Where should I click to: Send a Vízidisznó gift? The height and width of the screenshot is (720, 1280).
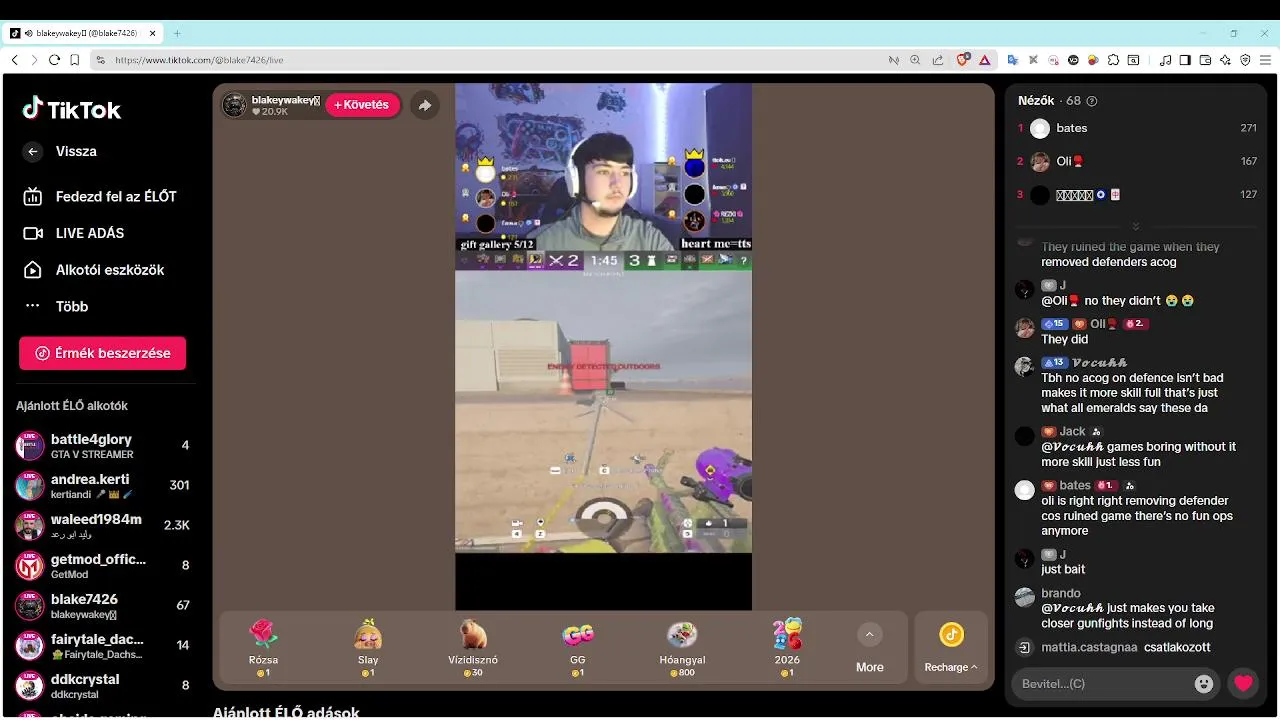pyautogui.click(x=473, y=647)
